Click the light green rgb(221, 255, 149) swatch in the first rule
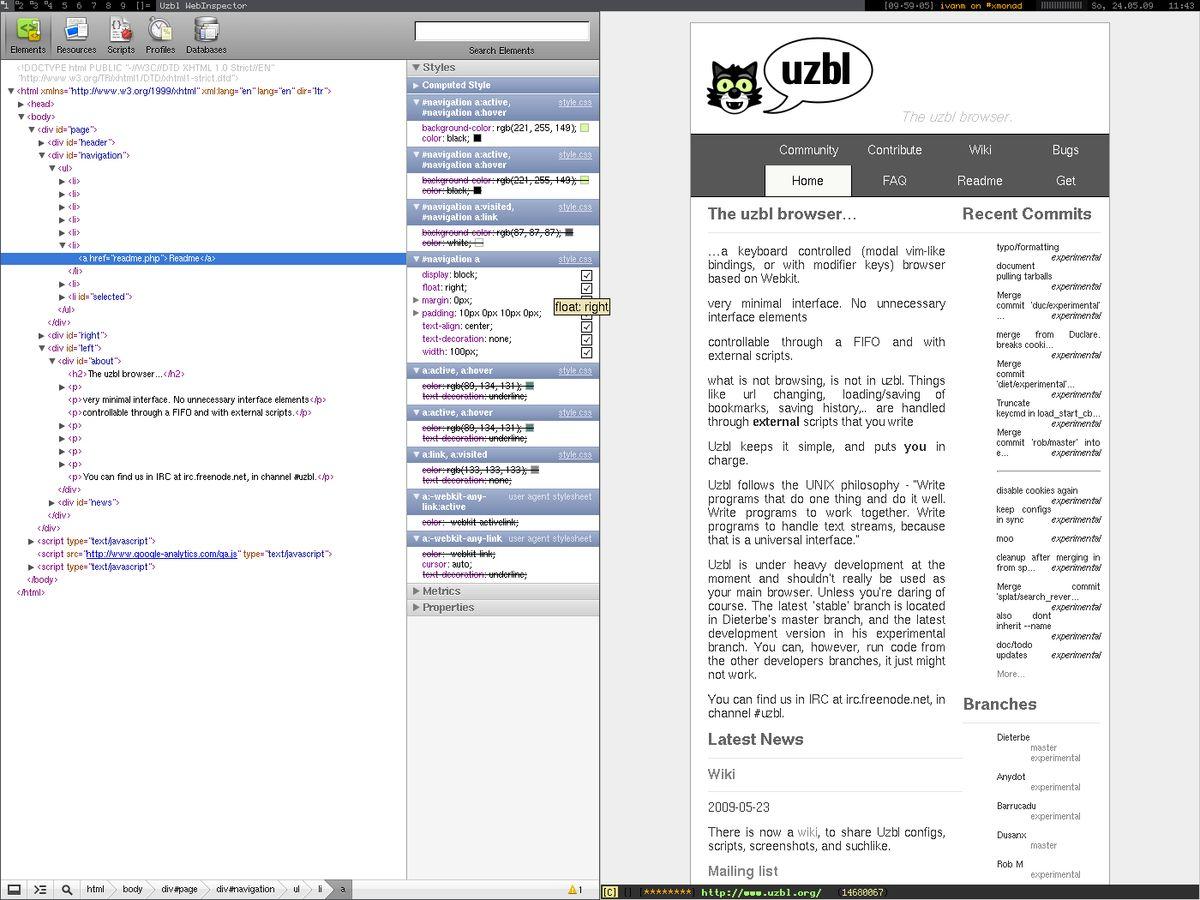1200x900 pixels. click(584, 128)
